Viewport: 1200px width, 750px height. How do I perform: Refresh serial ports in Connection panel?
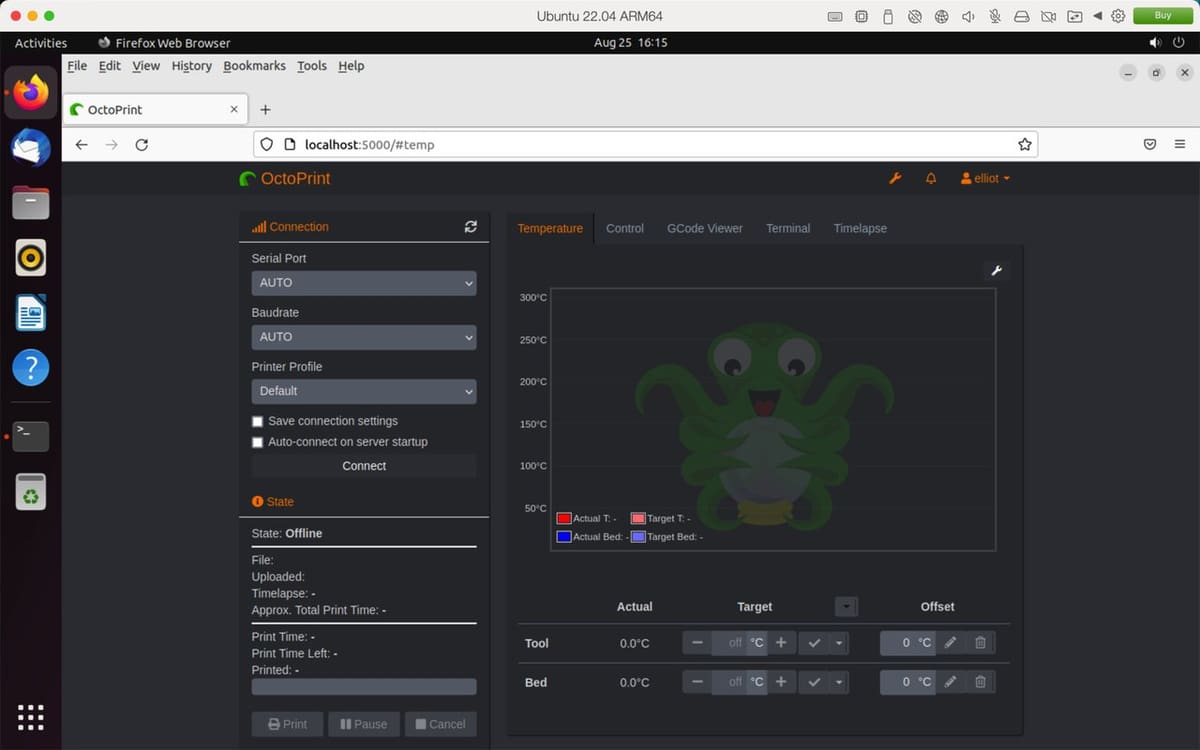point(471,227)
